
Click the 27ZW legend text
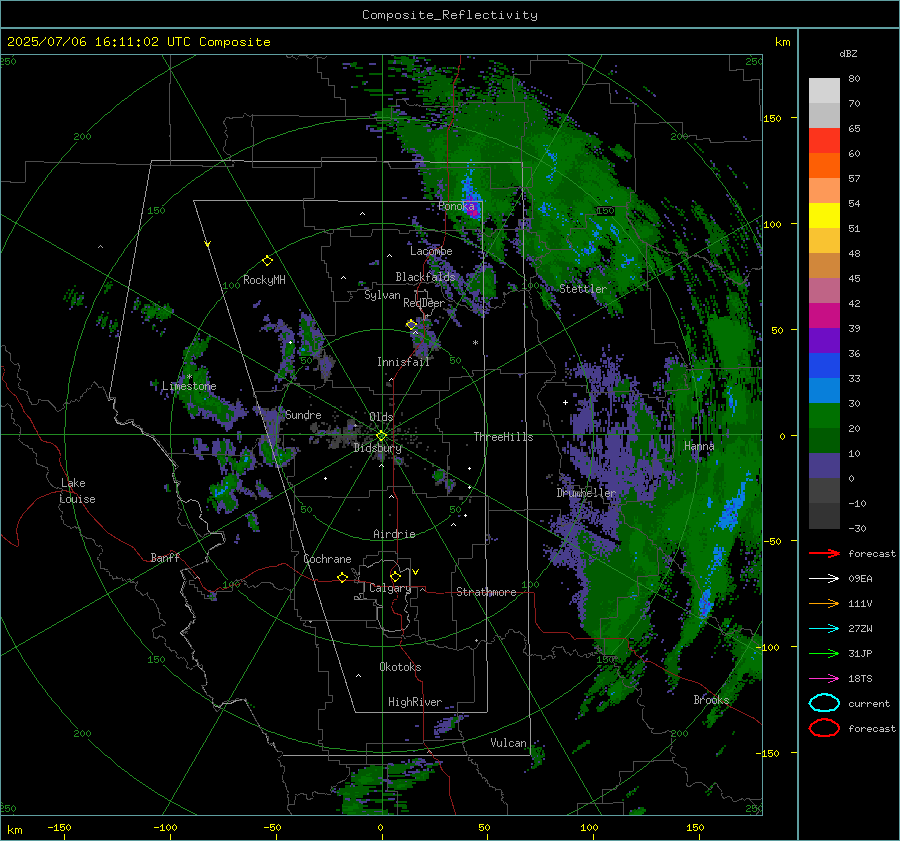click(860, 629)
